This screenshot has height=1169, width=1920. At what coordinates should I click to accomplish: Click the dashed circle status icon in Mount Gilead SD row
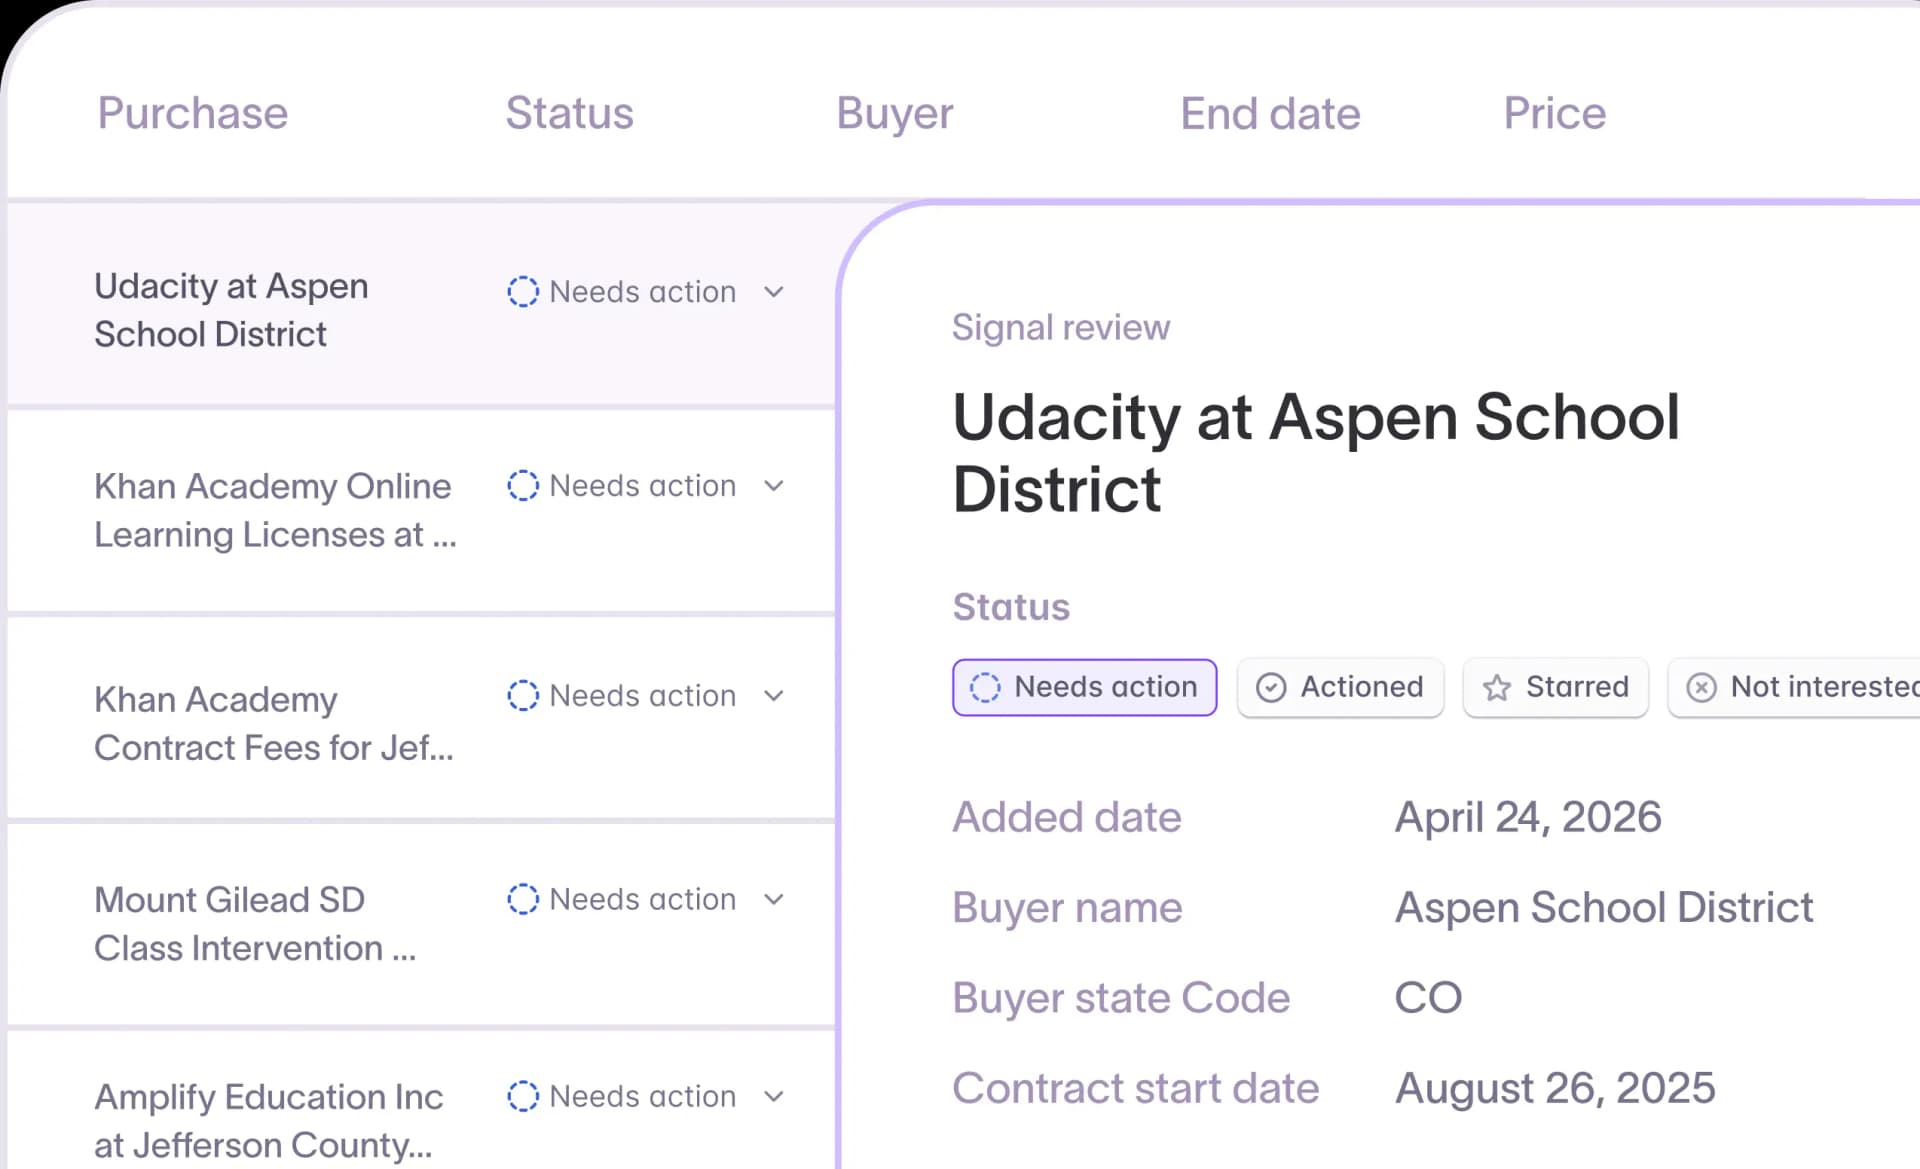coord(522,899)
